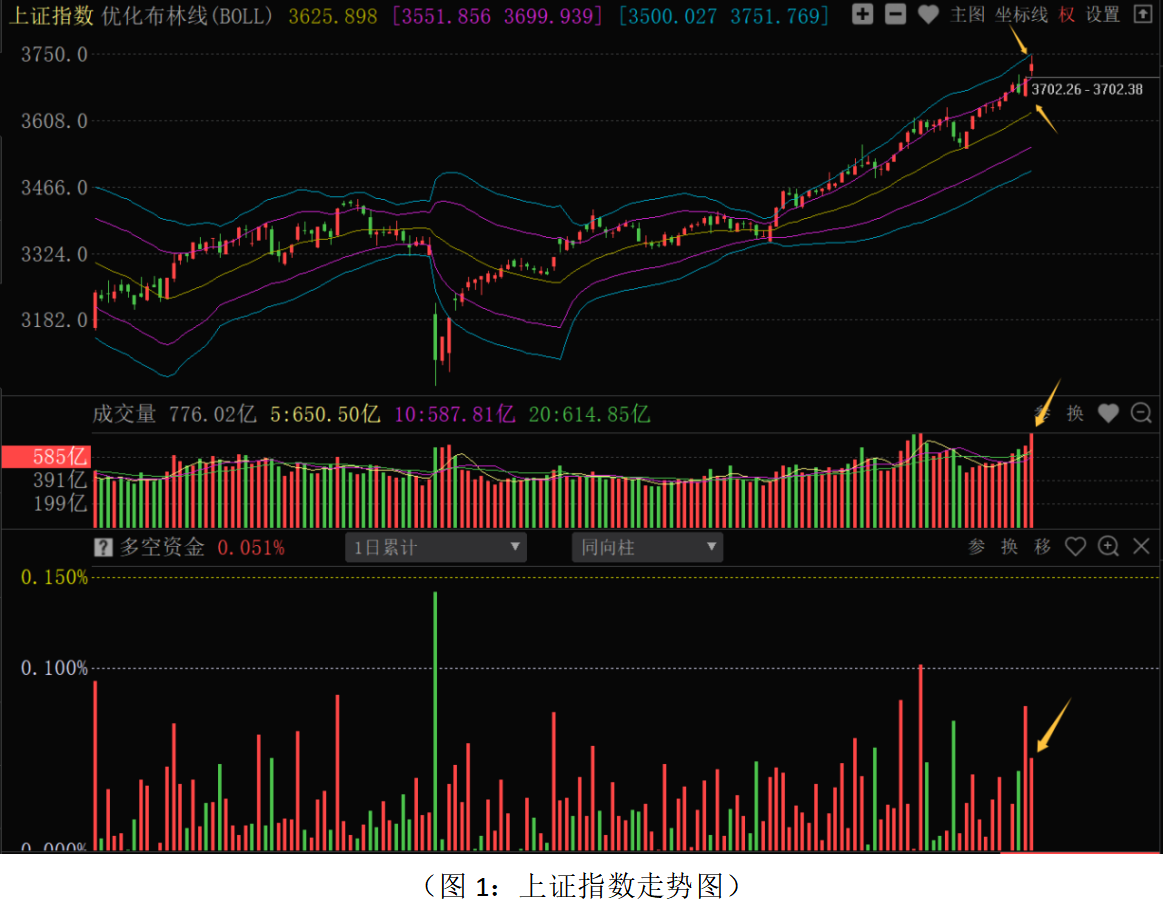Click the 10-day volume average 10:587.81亿

coord(454,414)
